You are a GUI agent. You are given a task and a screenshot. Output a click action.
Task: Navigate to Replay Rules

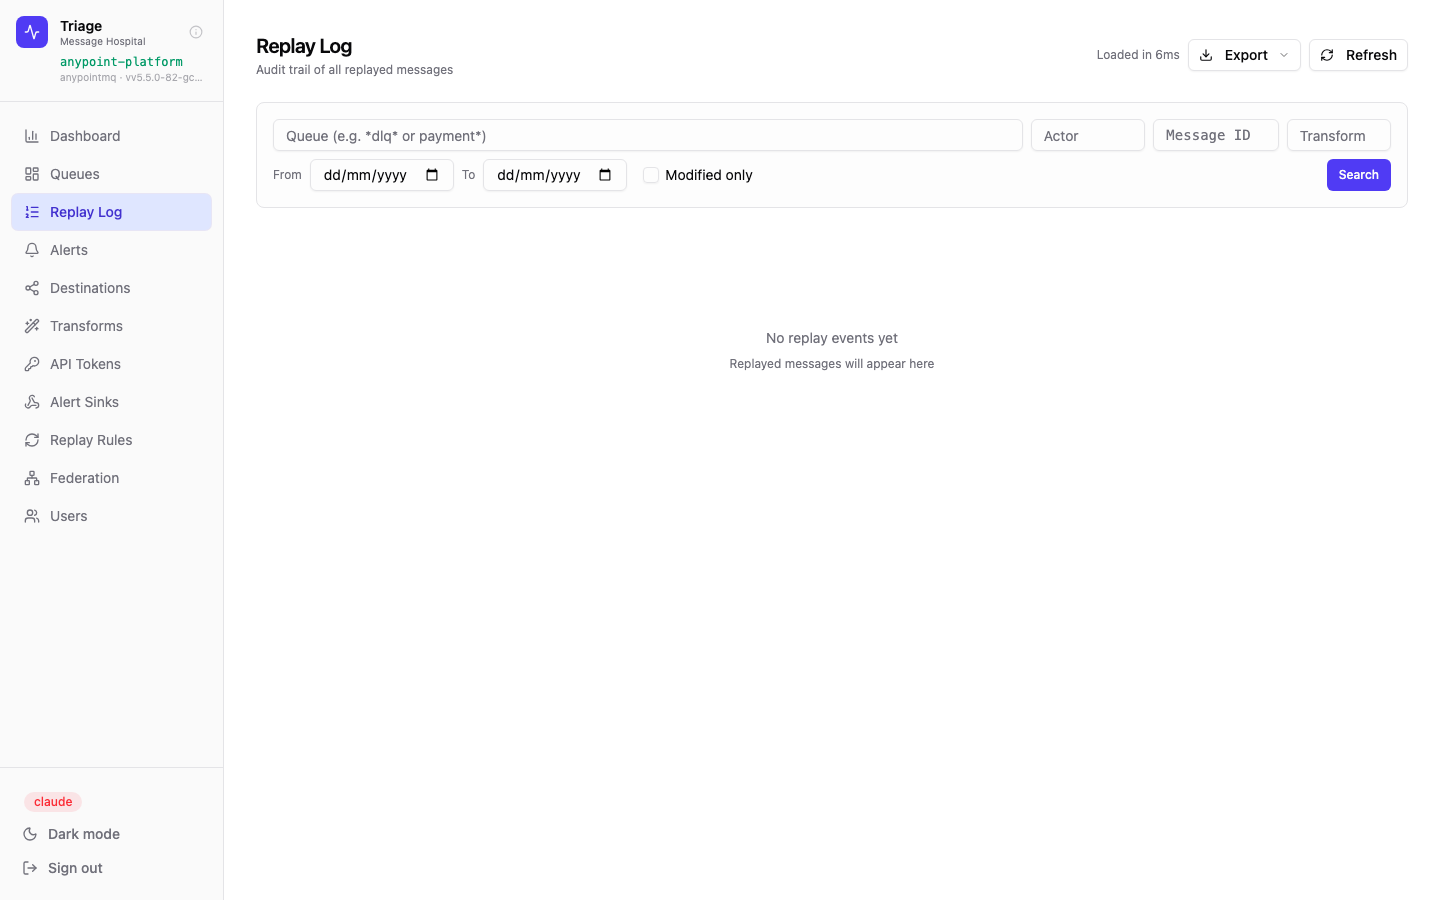point(111,440)
